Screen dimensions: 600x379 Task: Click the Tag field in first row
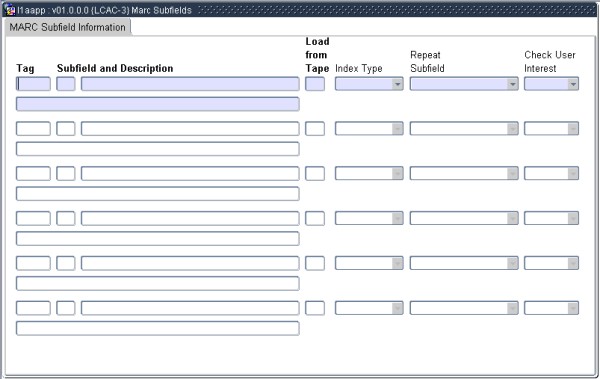click(x=33, y=84)
